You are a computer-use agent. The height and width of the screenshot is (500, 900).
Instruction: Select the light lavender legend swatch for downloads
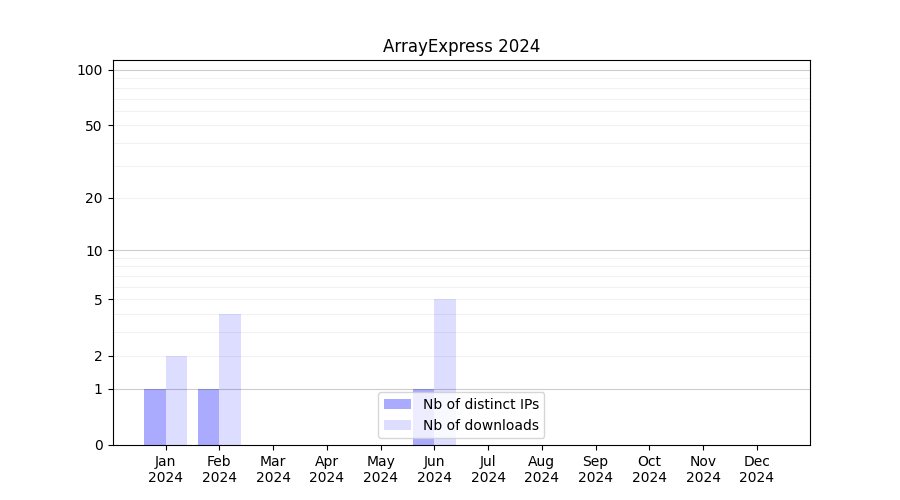[397, 425]
